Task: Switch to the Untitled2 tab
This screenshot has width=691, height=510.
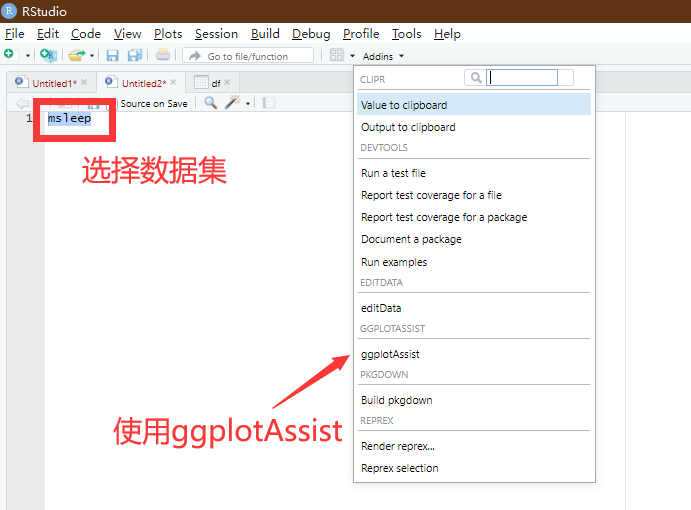Action: [140, 83]
